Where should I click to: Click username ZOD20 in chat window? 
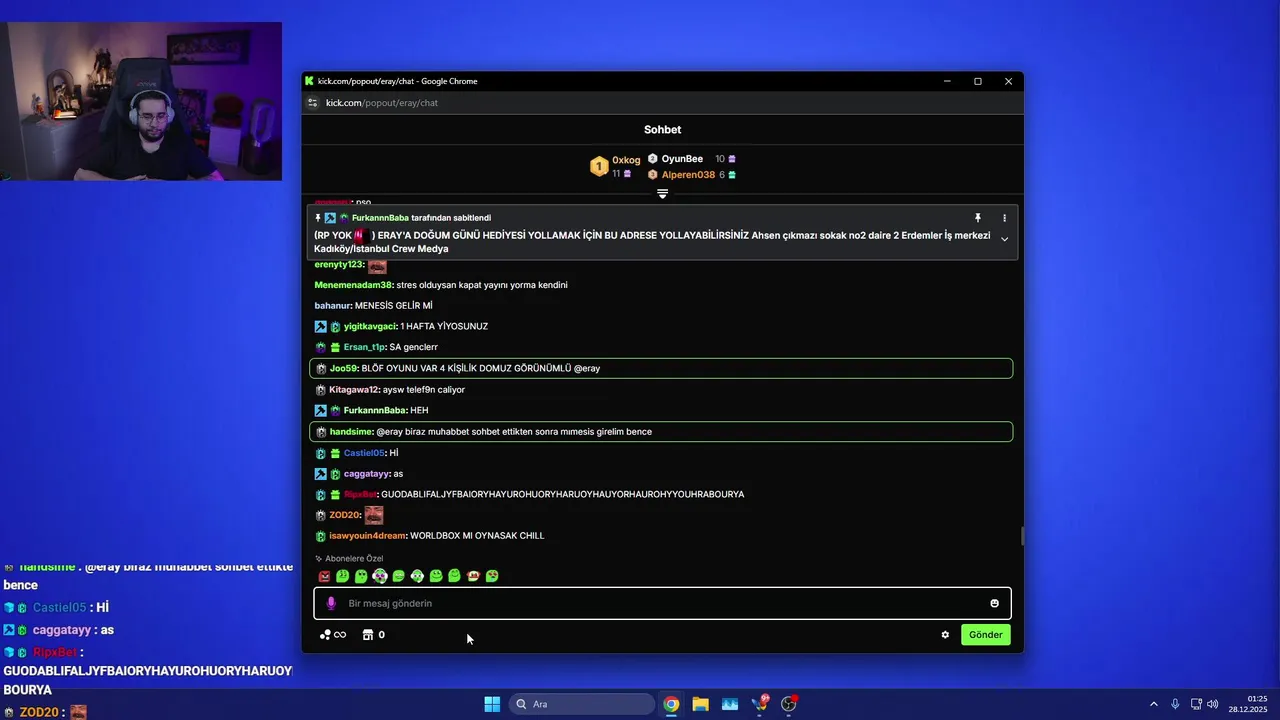point(345,516)
